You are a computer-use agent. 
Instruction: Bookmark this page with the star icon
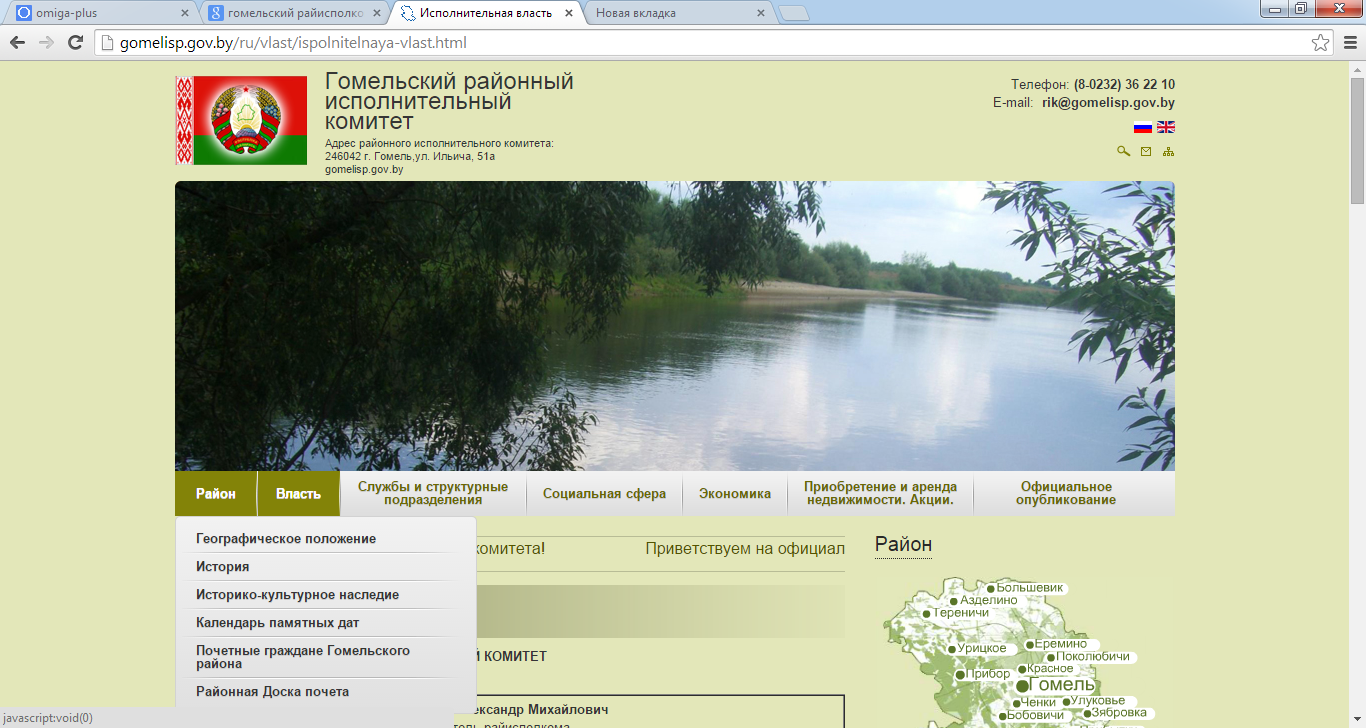(x=1320, y=43)
